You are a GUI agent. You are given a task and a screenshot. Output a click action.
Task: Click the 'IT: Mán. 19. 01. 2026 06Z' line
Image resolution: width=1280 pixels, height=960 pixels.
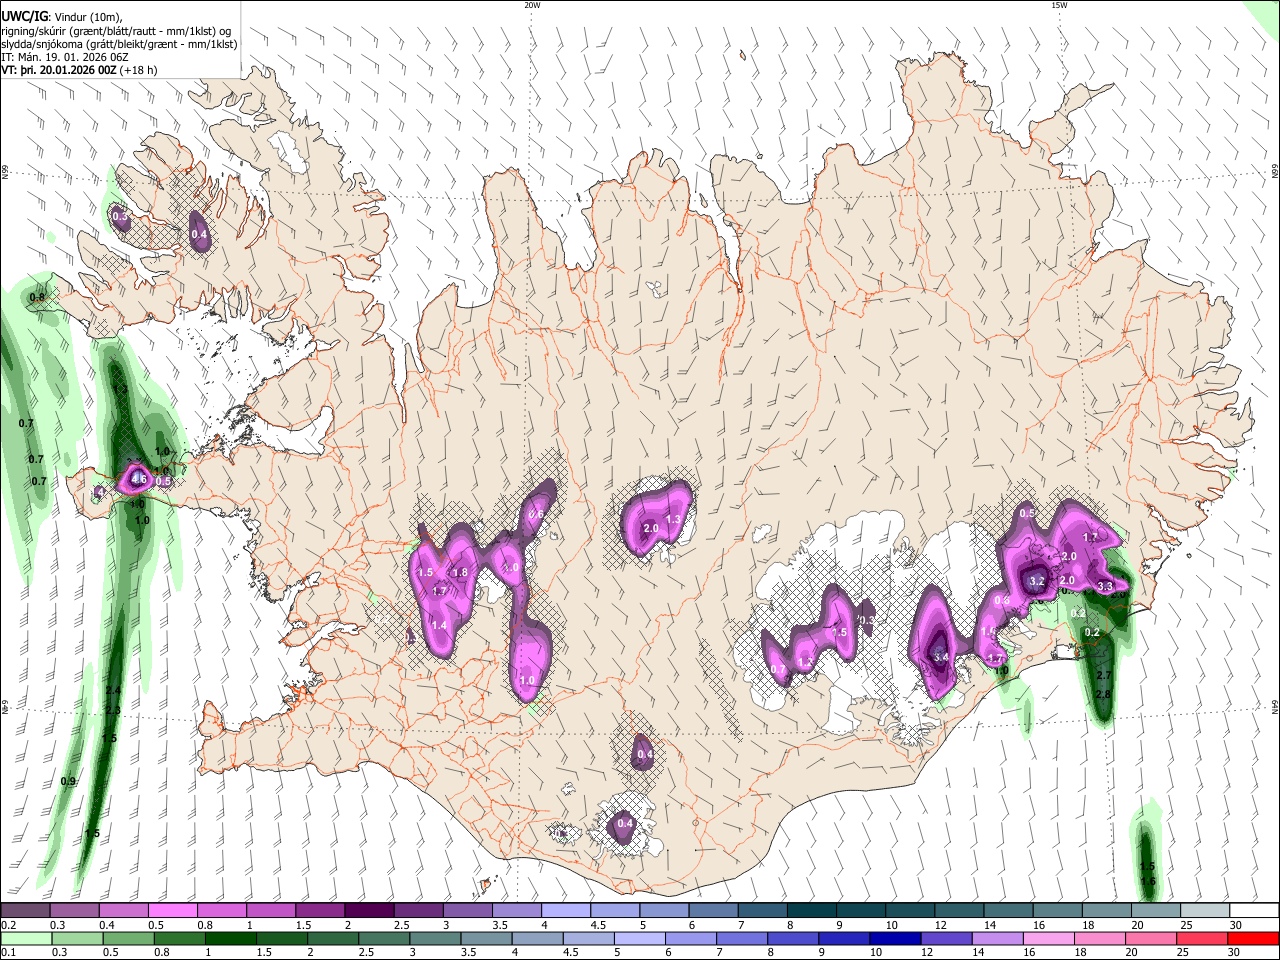[x=64, y=57]
